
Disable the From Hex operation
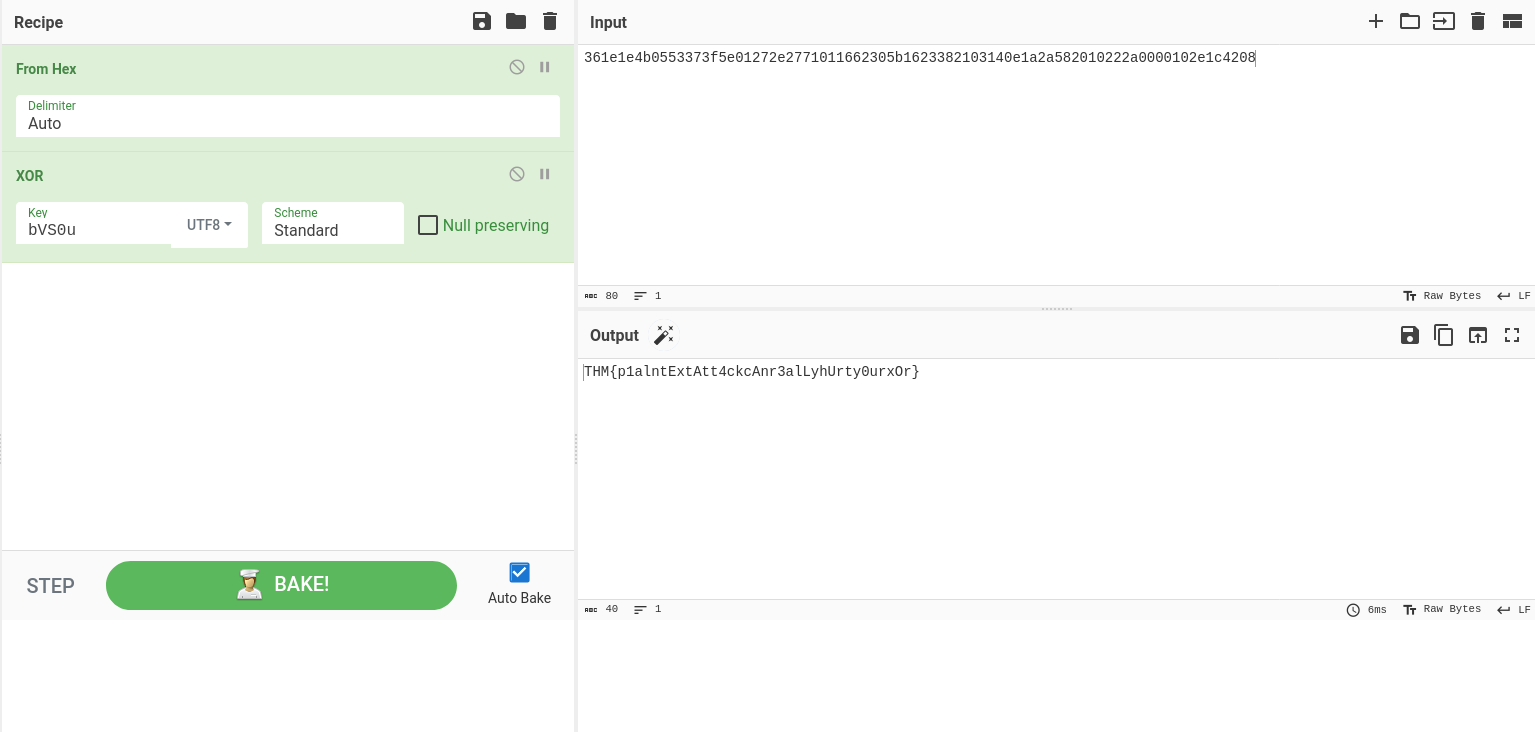[x=517, y=67]
